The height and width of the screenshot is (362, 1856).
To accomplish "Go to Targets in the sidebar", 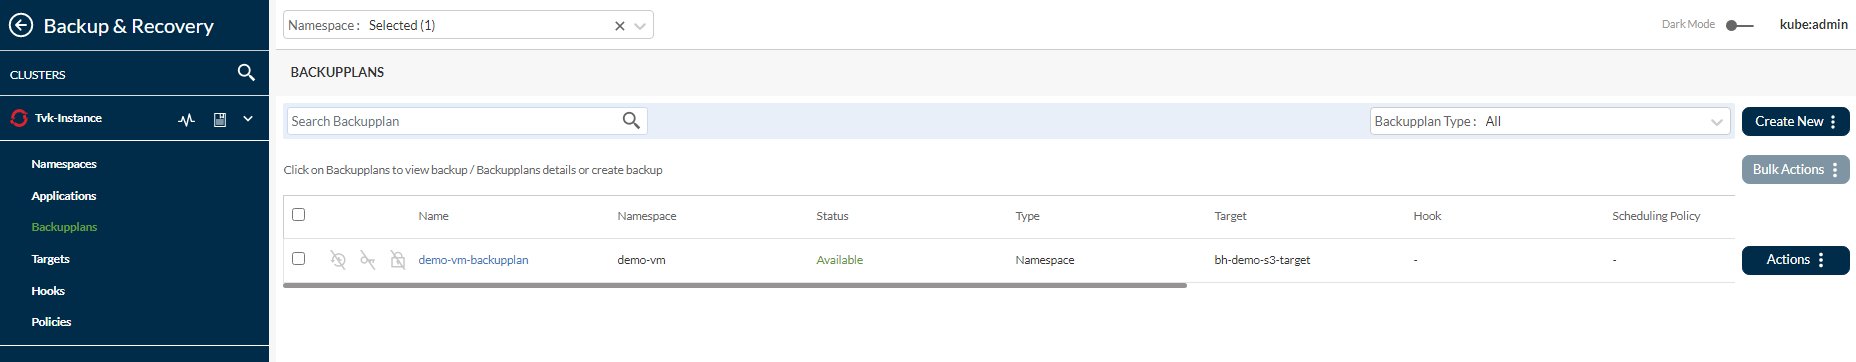I will point(51,259).
